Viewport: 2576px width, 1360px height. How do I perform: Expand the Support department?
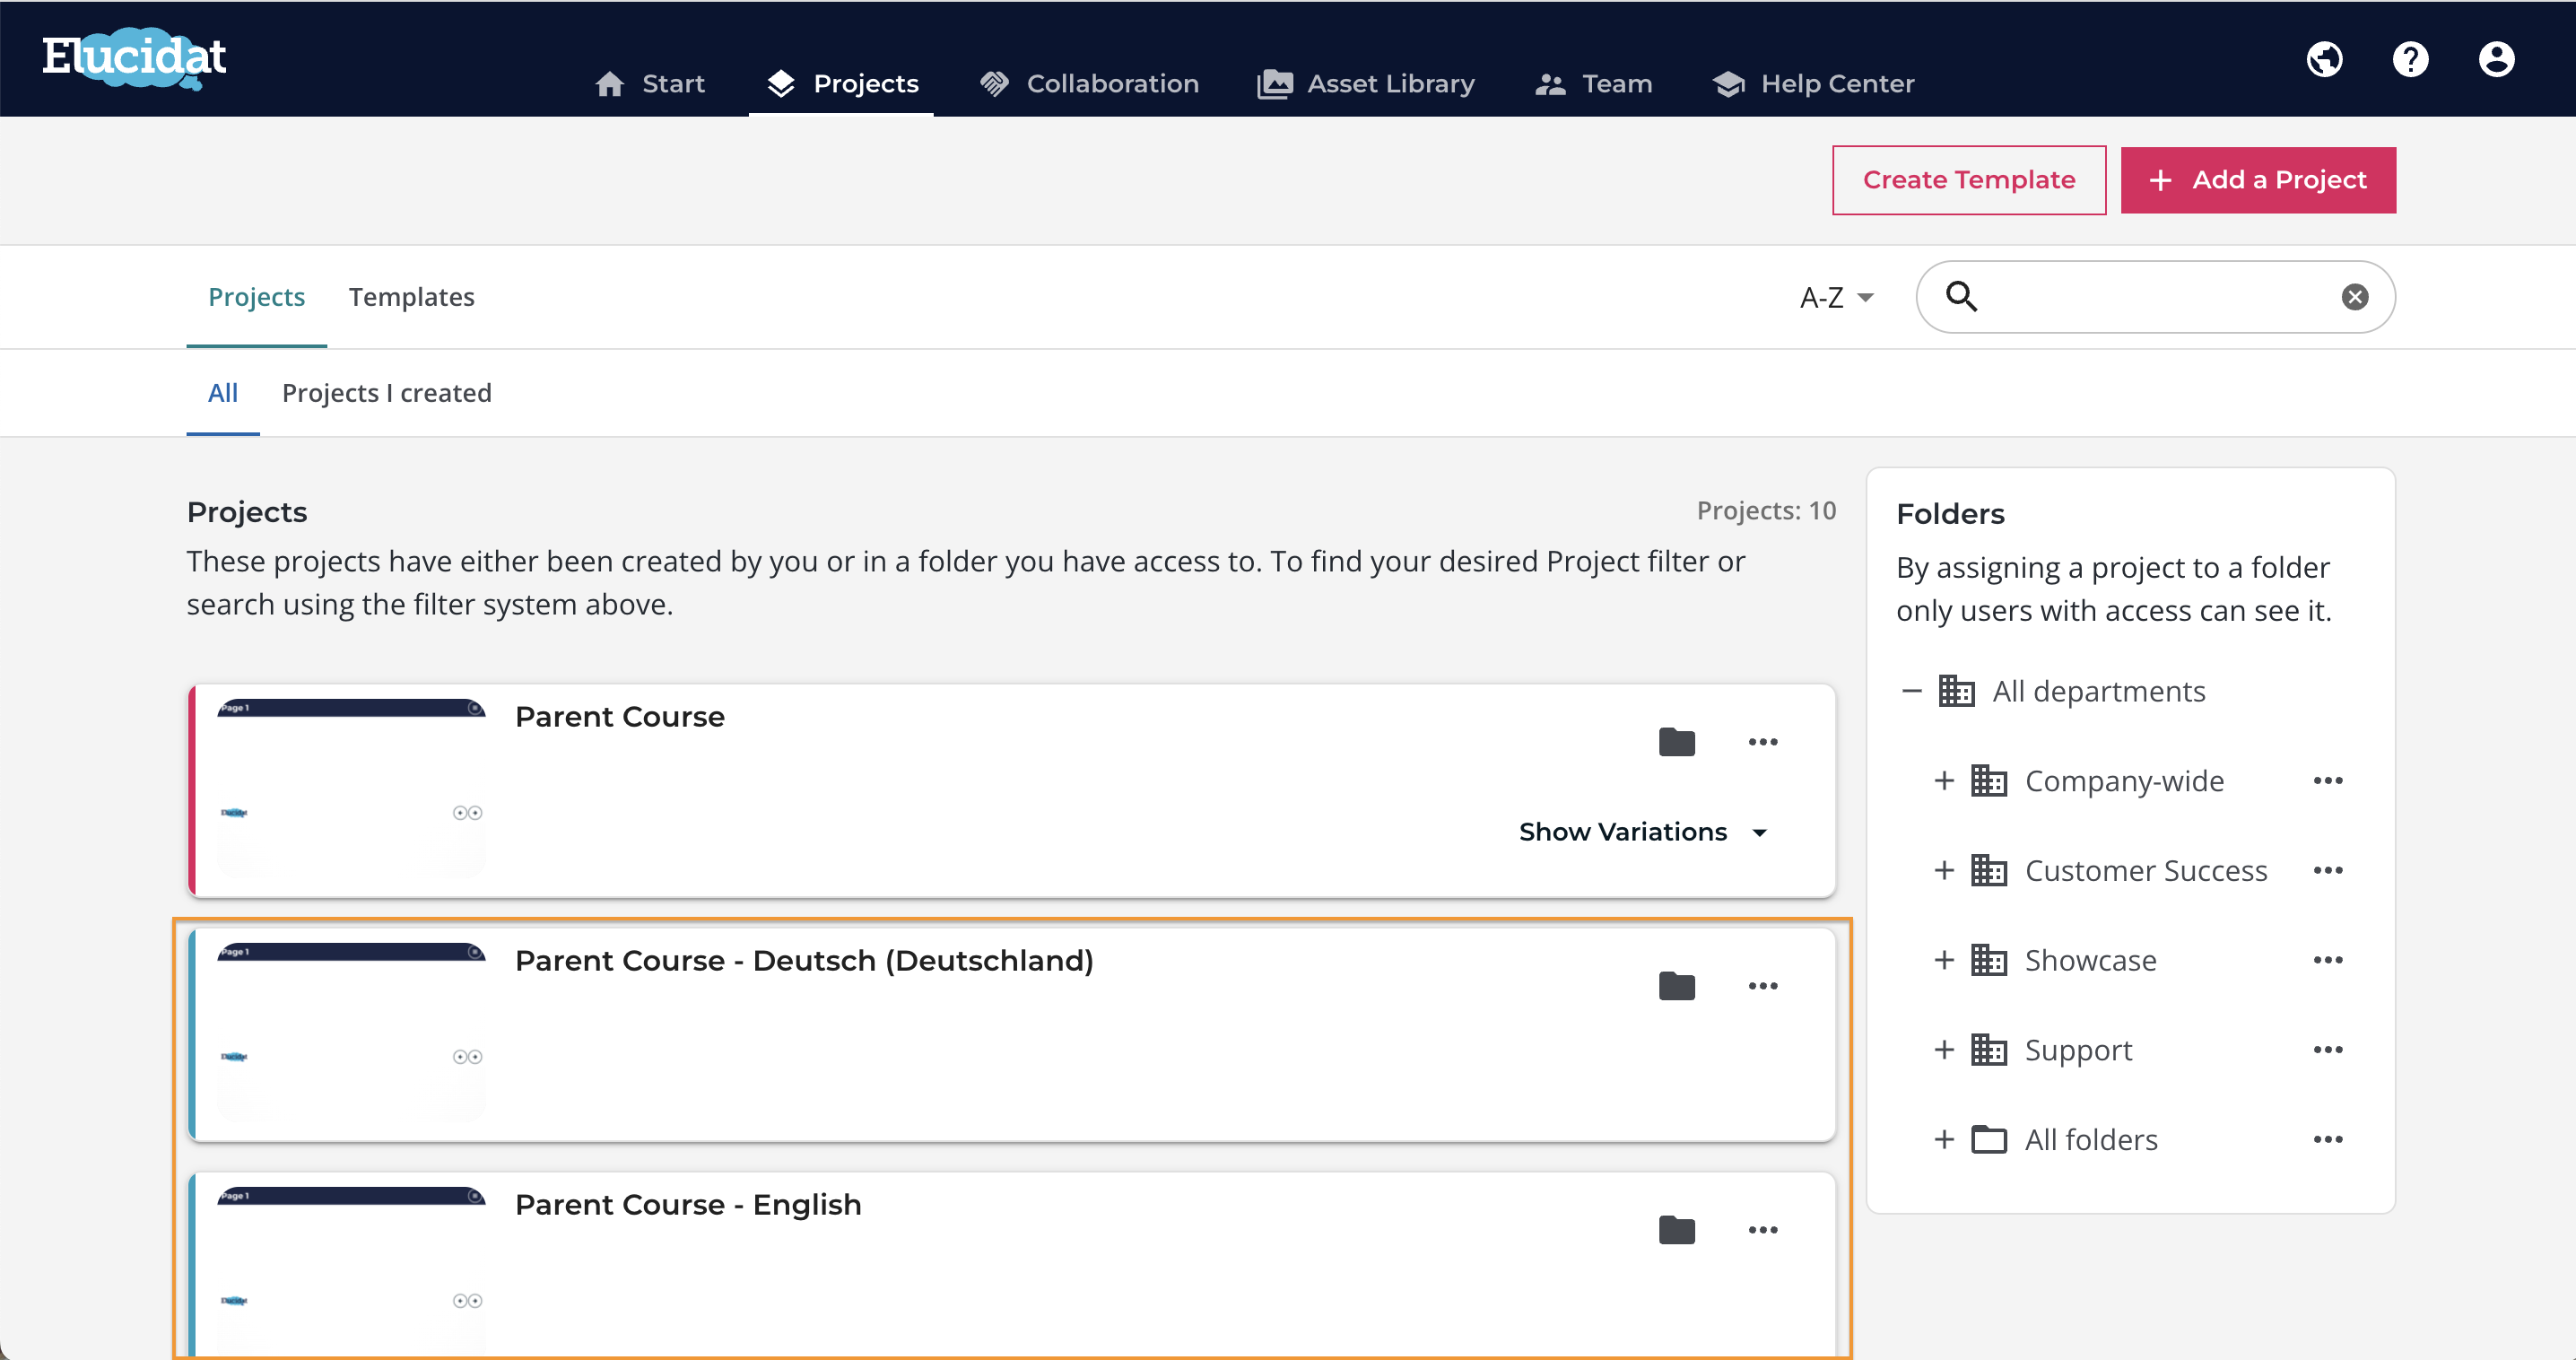click(x=1943, y=1049)
